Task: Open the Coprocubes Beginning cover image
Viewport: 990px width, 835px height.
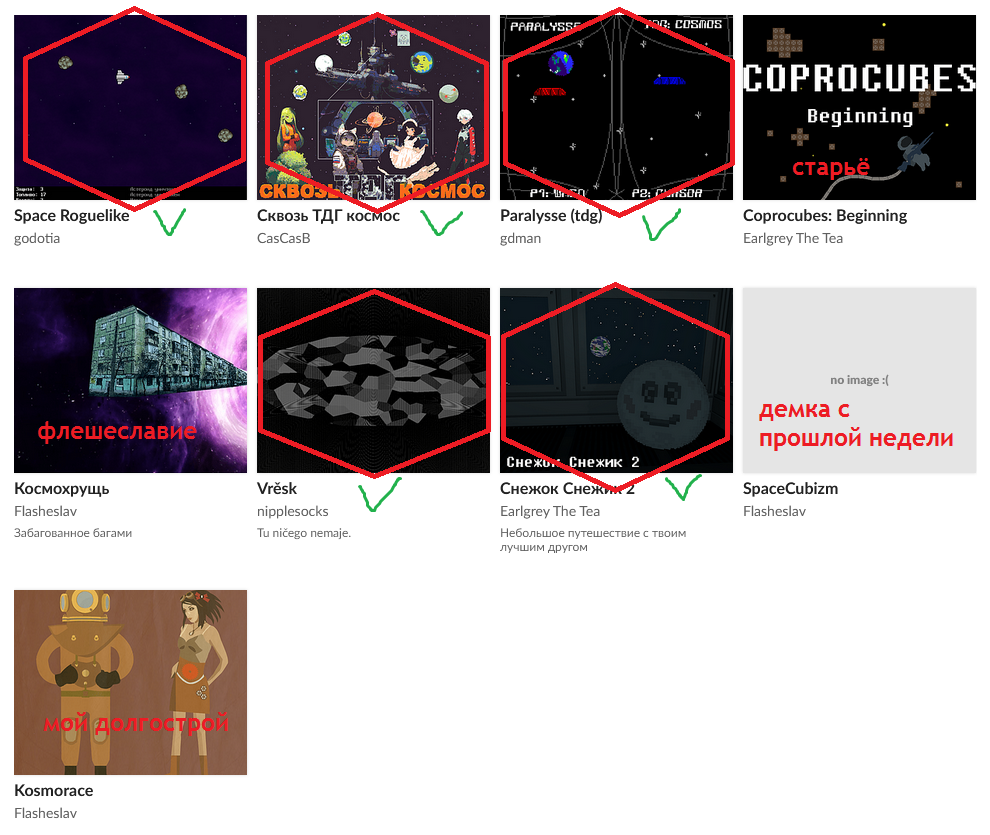Action: coord(859,107)
